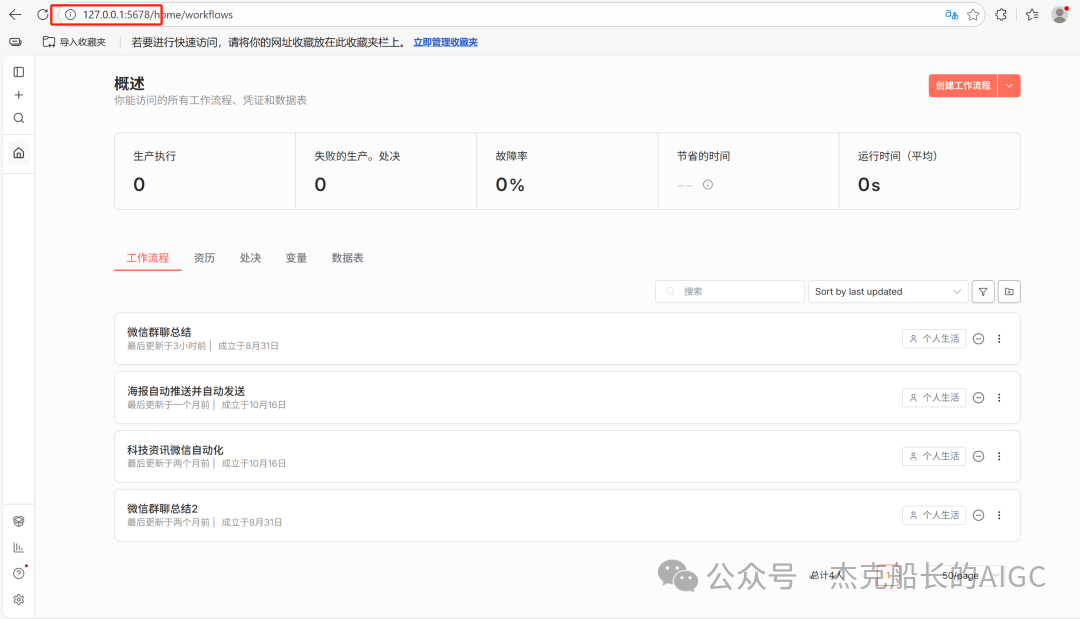Click the 生产执行 stats card
The width and height of the screenshot is (1080, 619).
205,171
